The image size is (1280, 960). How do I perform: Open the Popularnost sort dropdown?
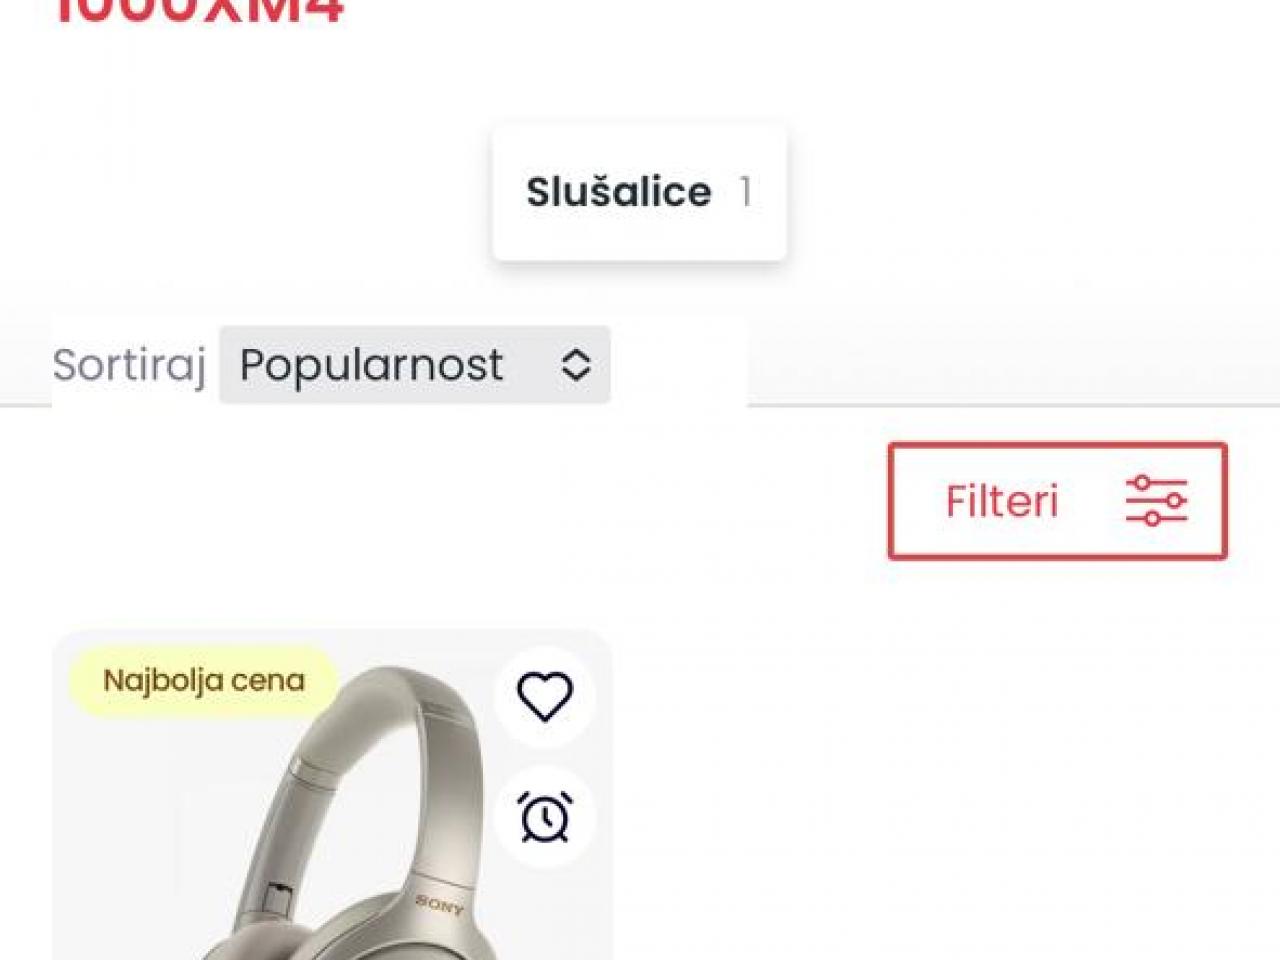[x=415, y=365]
